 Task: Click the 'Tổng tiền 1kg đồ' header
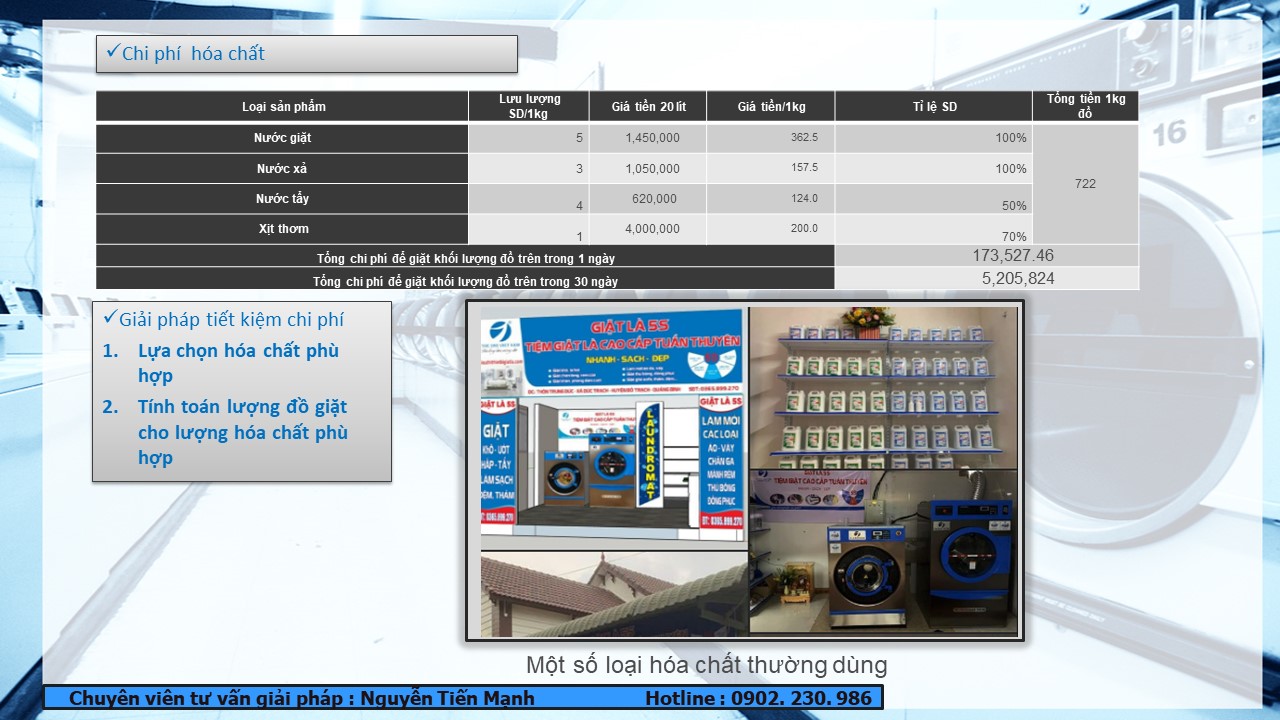point(1086,106)
